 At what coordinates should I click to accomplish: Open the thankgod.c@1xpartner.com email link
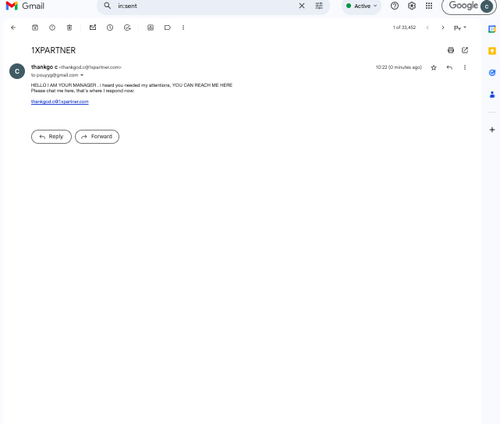click(60, 102)
